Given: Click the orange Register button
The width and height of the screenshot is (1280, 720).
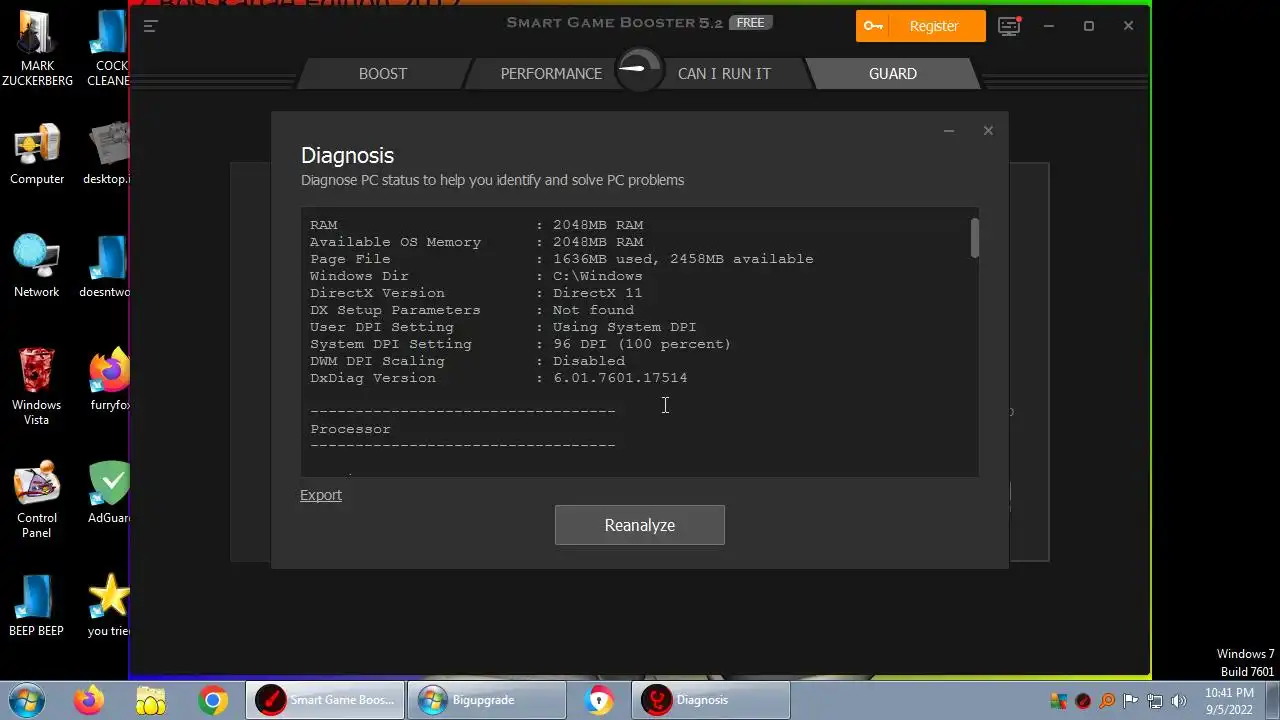Looking at the screenshot, I should click(x=920, y=26).
